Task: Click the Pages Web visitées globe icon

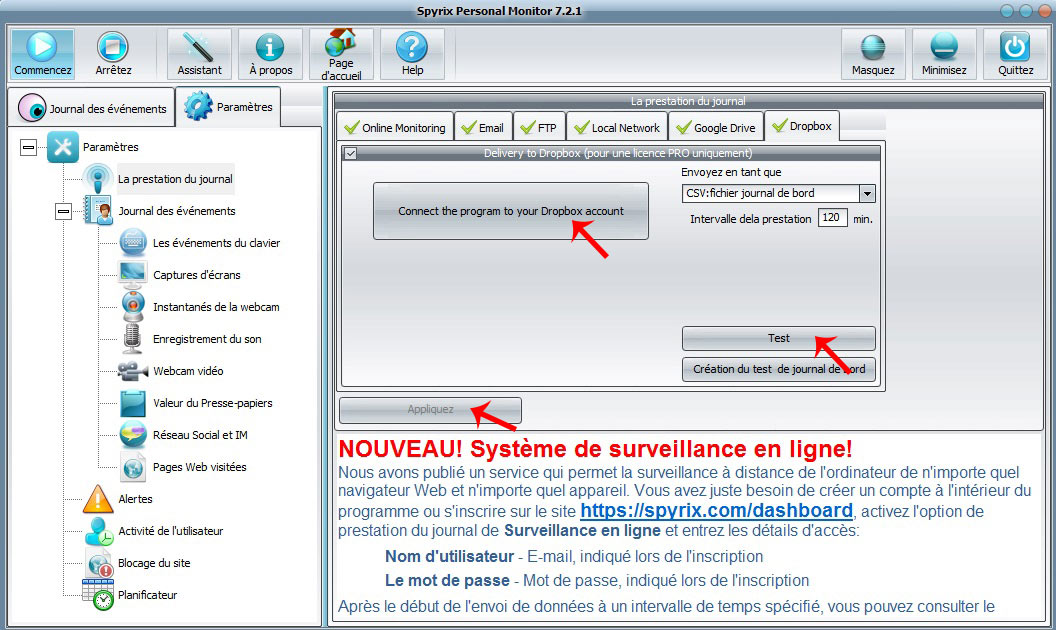Action: click(133, 467)
